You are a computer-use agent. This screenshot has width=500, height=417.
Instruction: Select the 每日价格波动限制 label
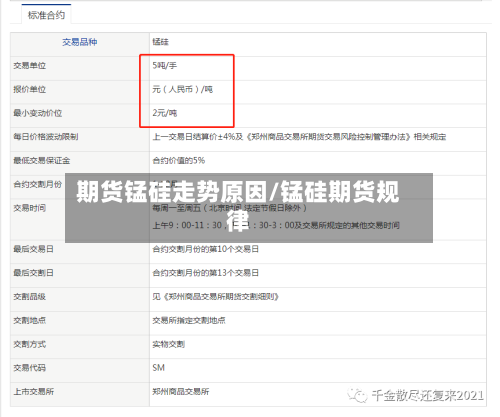pyautogui.click(x=46, y=137)
